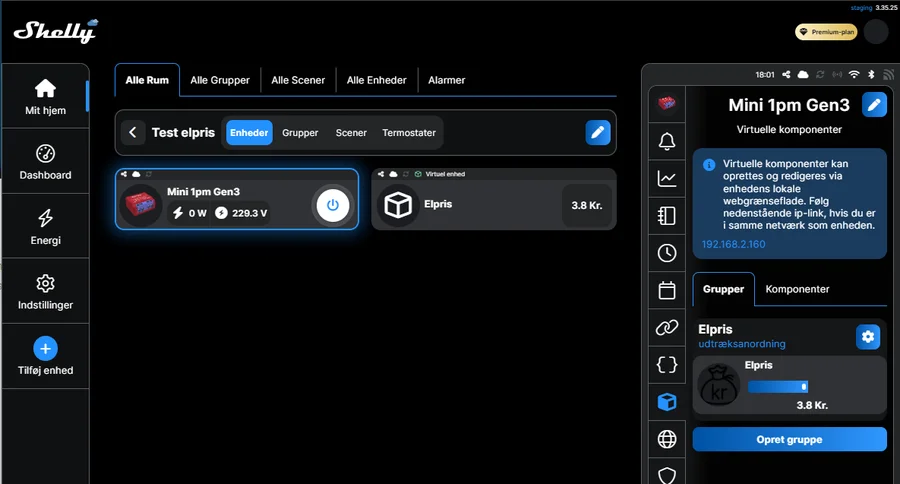Open the Energi section
The width and height of the screenshot is (900, 484).
pos(45,226)
